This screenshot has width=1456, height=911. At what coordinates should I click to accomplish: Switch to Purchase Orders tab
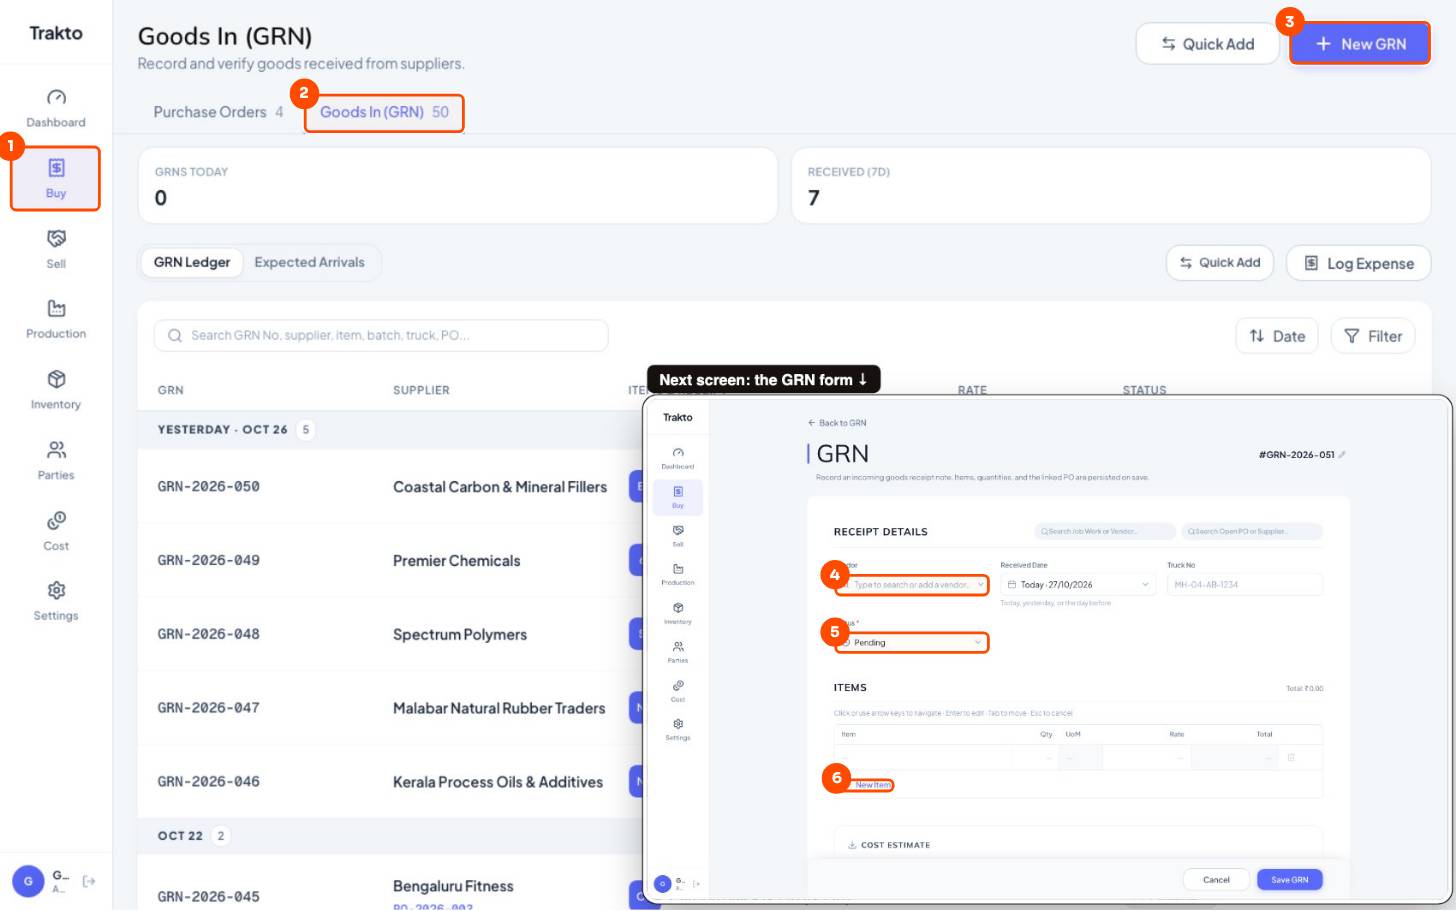click(218, 112)
